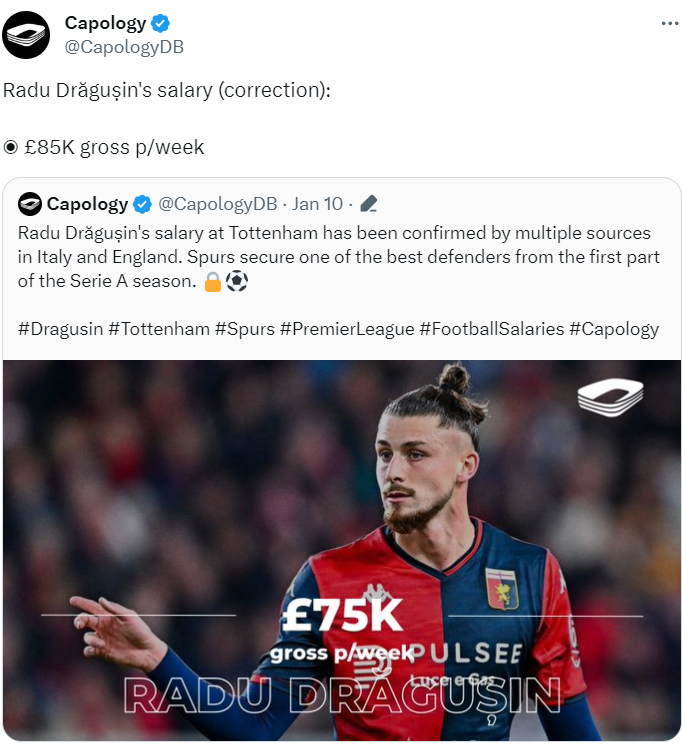Viewport: 682px width, 750px height.
Task: Click the stadium logo watermark on the photo
Action: click(x=610, y=397)
